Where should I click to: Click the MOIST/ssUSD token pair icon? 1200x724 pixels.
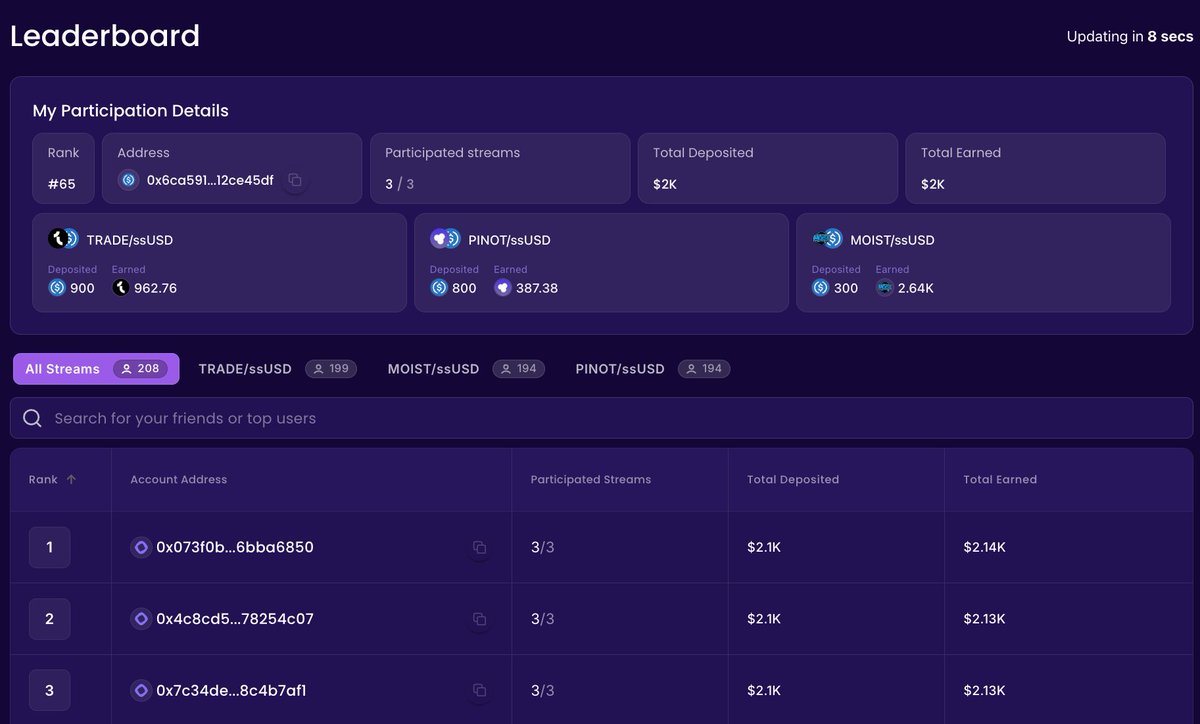pos(828,239)
